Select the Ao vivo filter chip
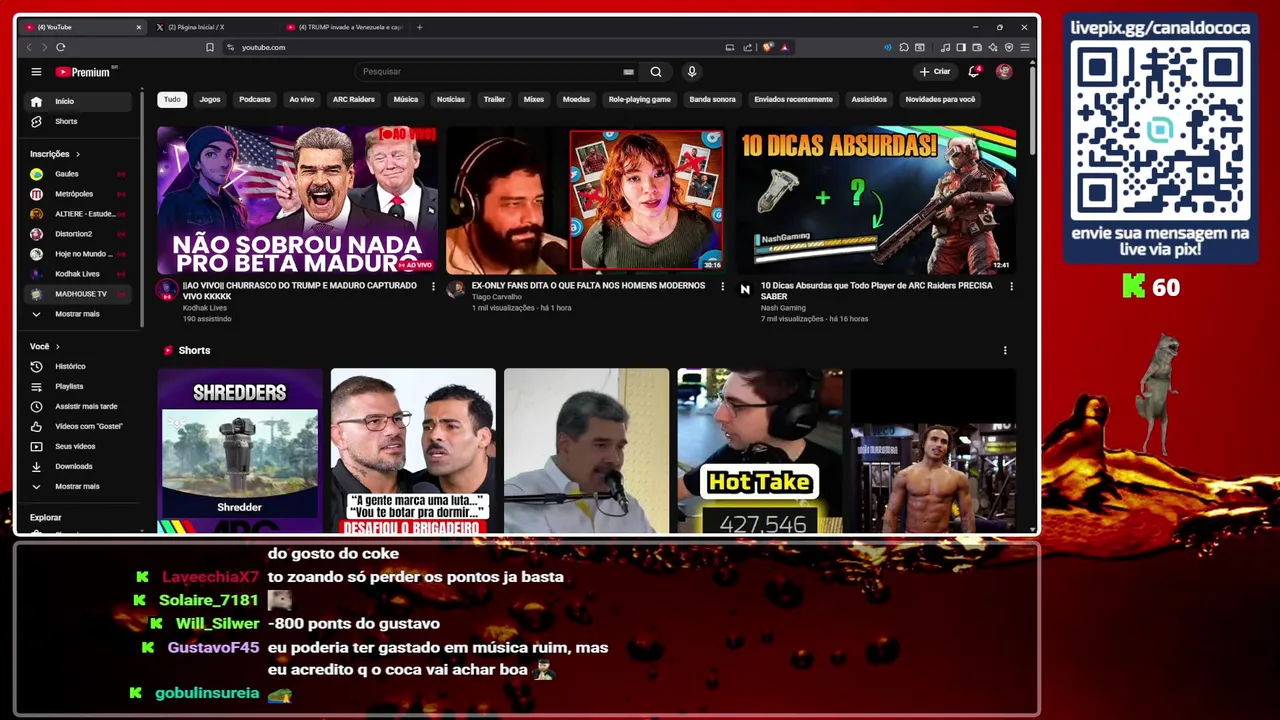The width and height of the screenshot is (1280, 720). 302,99
